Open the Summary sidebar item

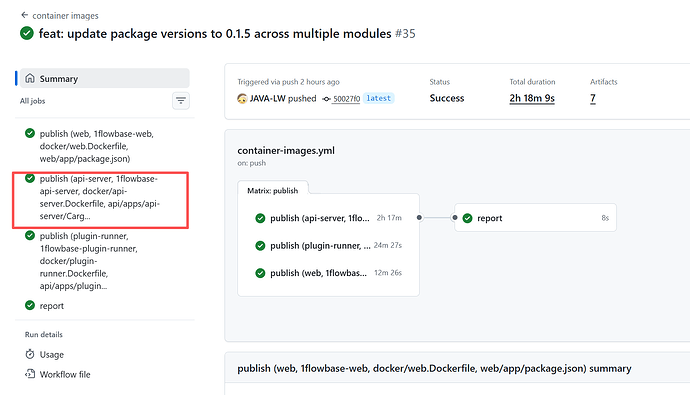pyautogui.click(x=105, y=78)
